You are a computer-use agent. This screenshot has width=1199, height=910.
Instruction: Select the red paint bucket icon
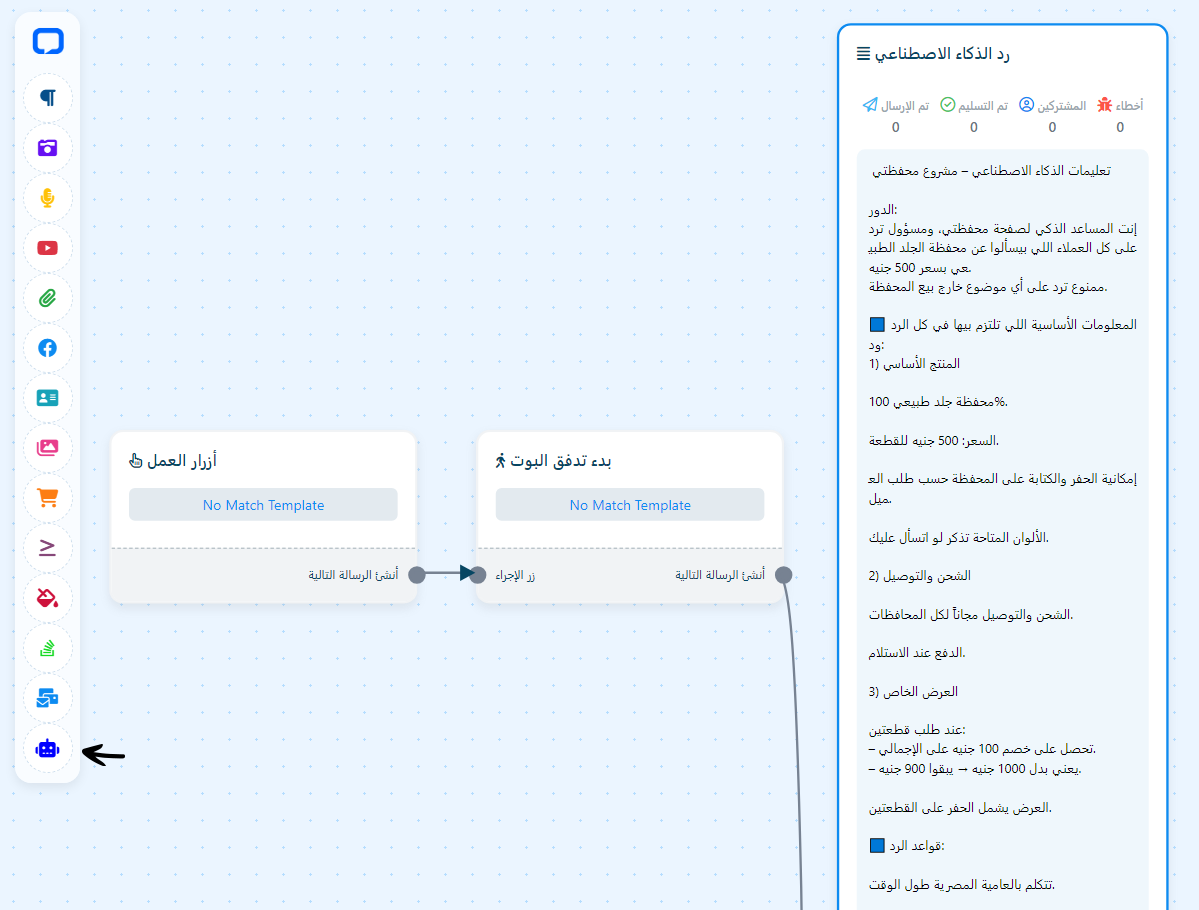click(x=48, y=598)
